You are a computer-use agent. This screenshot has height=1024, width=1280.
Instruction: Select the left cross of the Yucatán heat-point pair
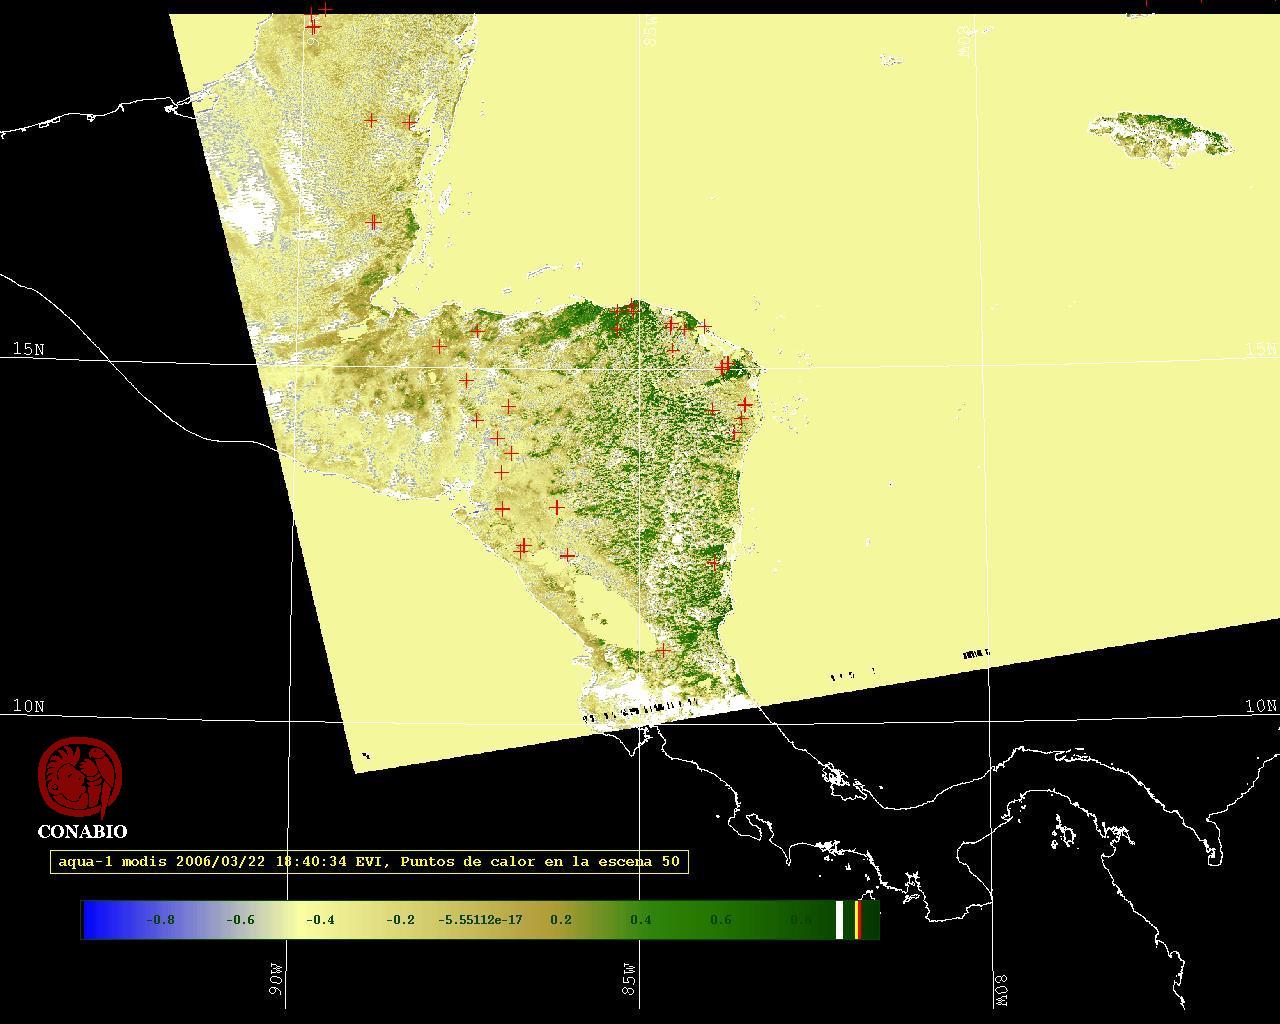(371, 120)
